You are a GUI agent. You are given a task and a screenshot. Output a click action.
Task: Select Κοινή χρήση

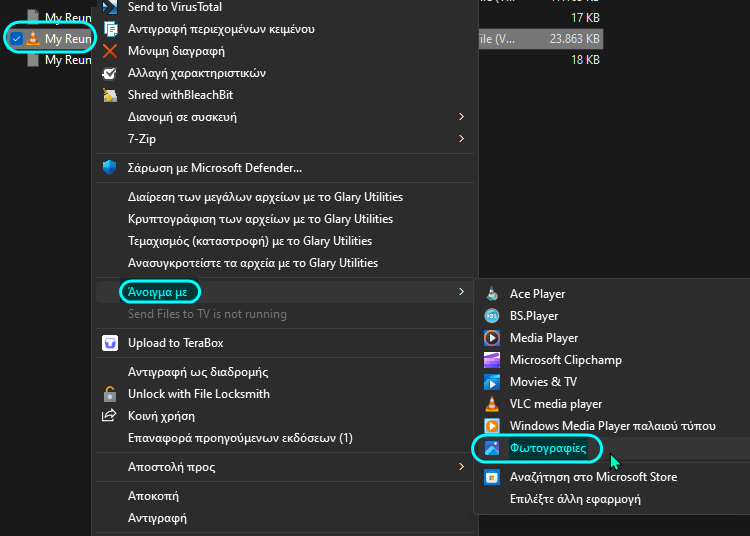click(285, 416)
